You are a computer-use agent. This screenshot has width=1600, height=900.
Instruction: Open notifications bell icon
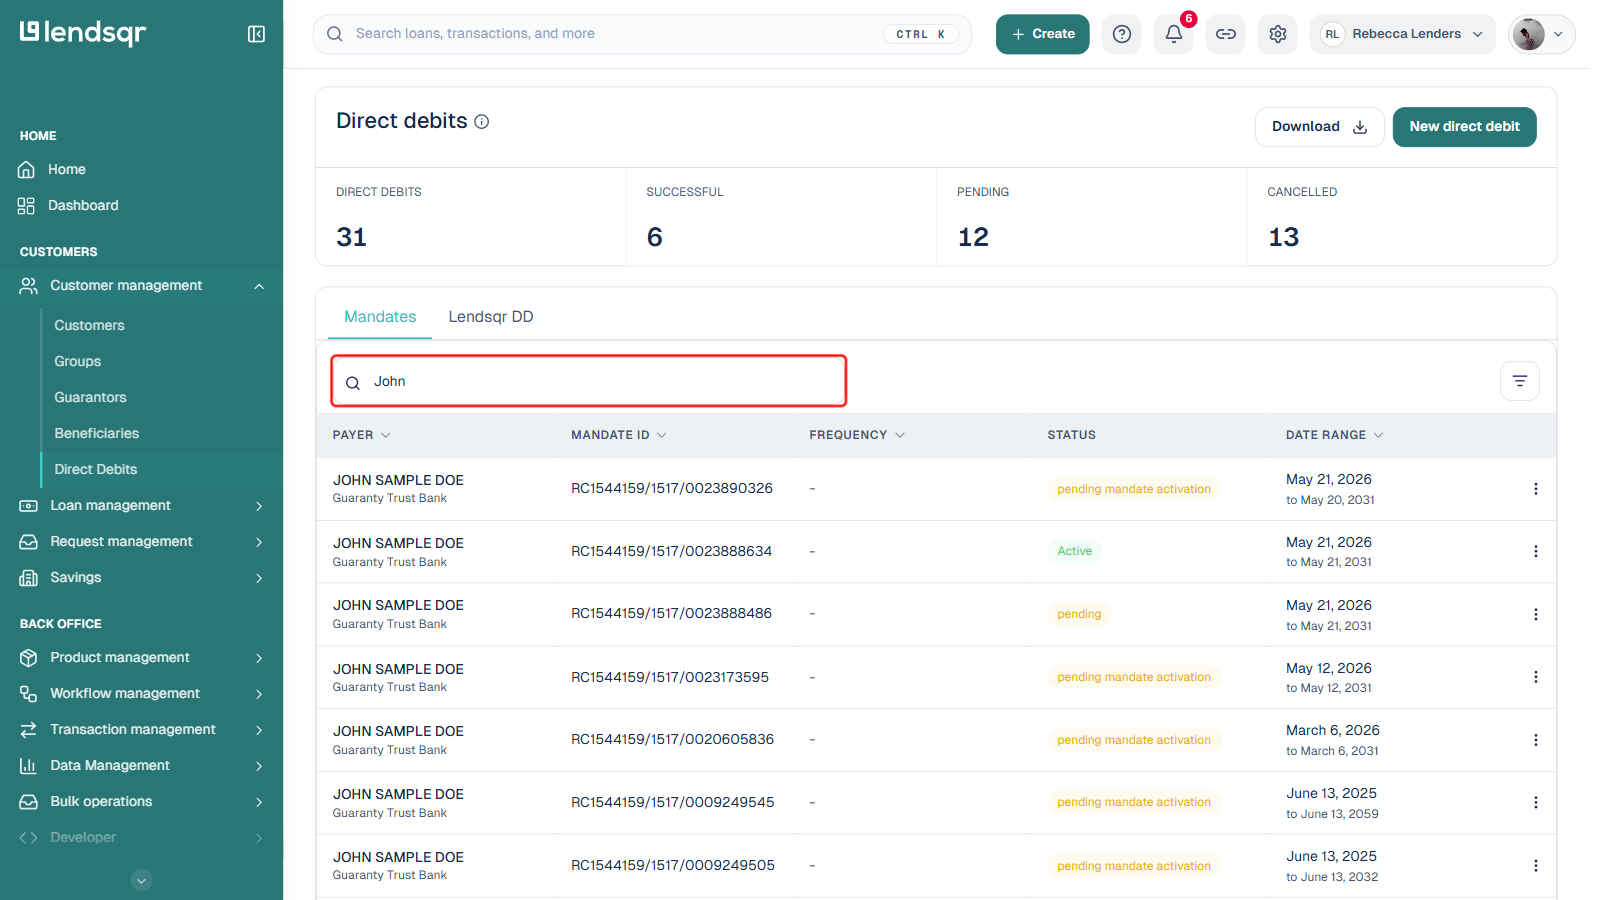[x=1174, y=34]
